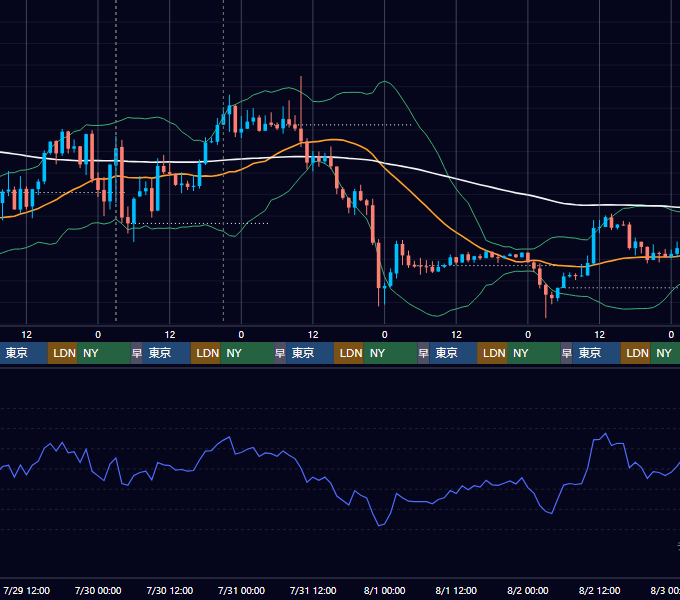Select the LDN session block on 7/30
The height and width of the screenshot is (600, 680).
point(206,353)
